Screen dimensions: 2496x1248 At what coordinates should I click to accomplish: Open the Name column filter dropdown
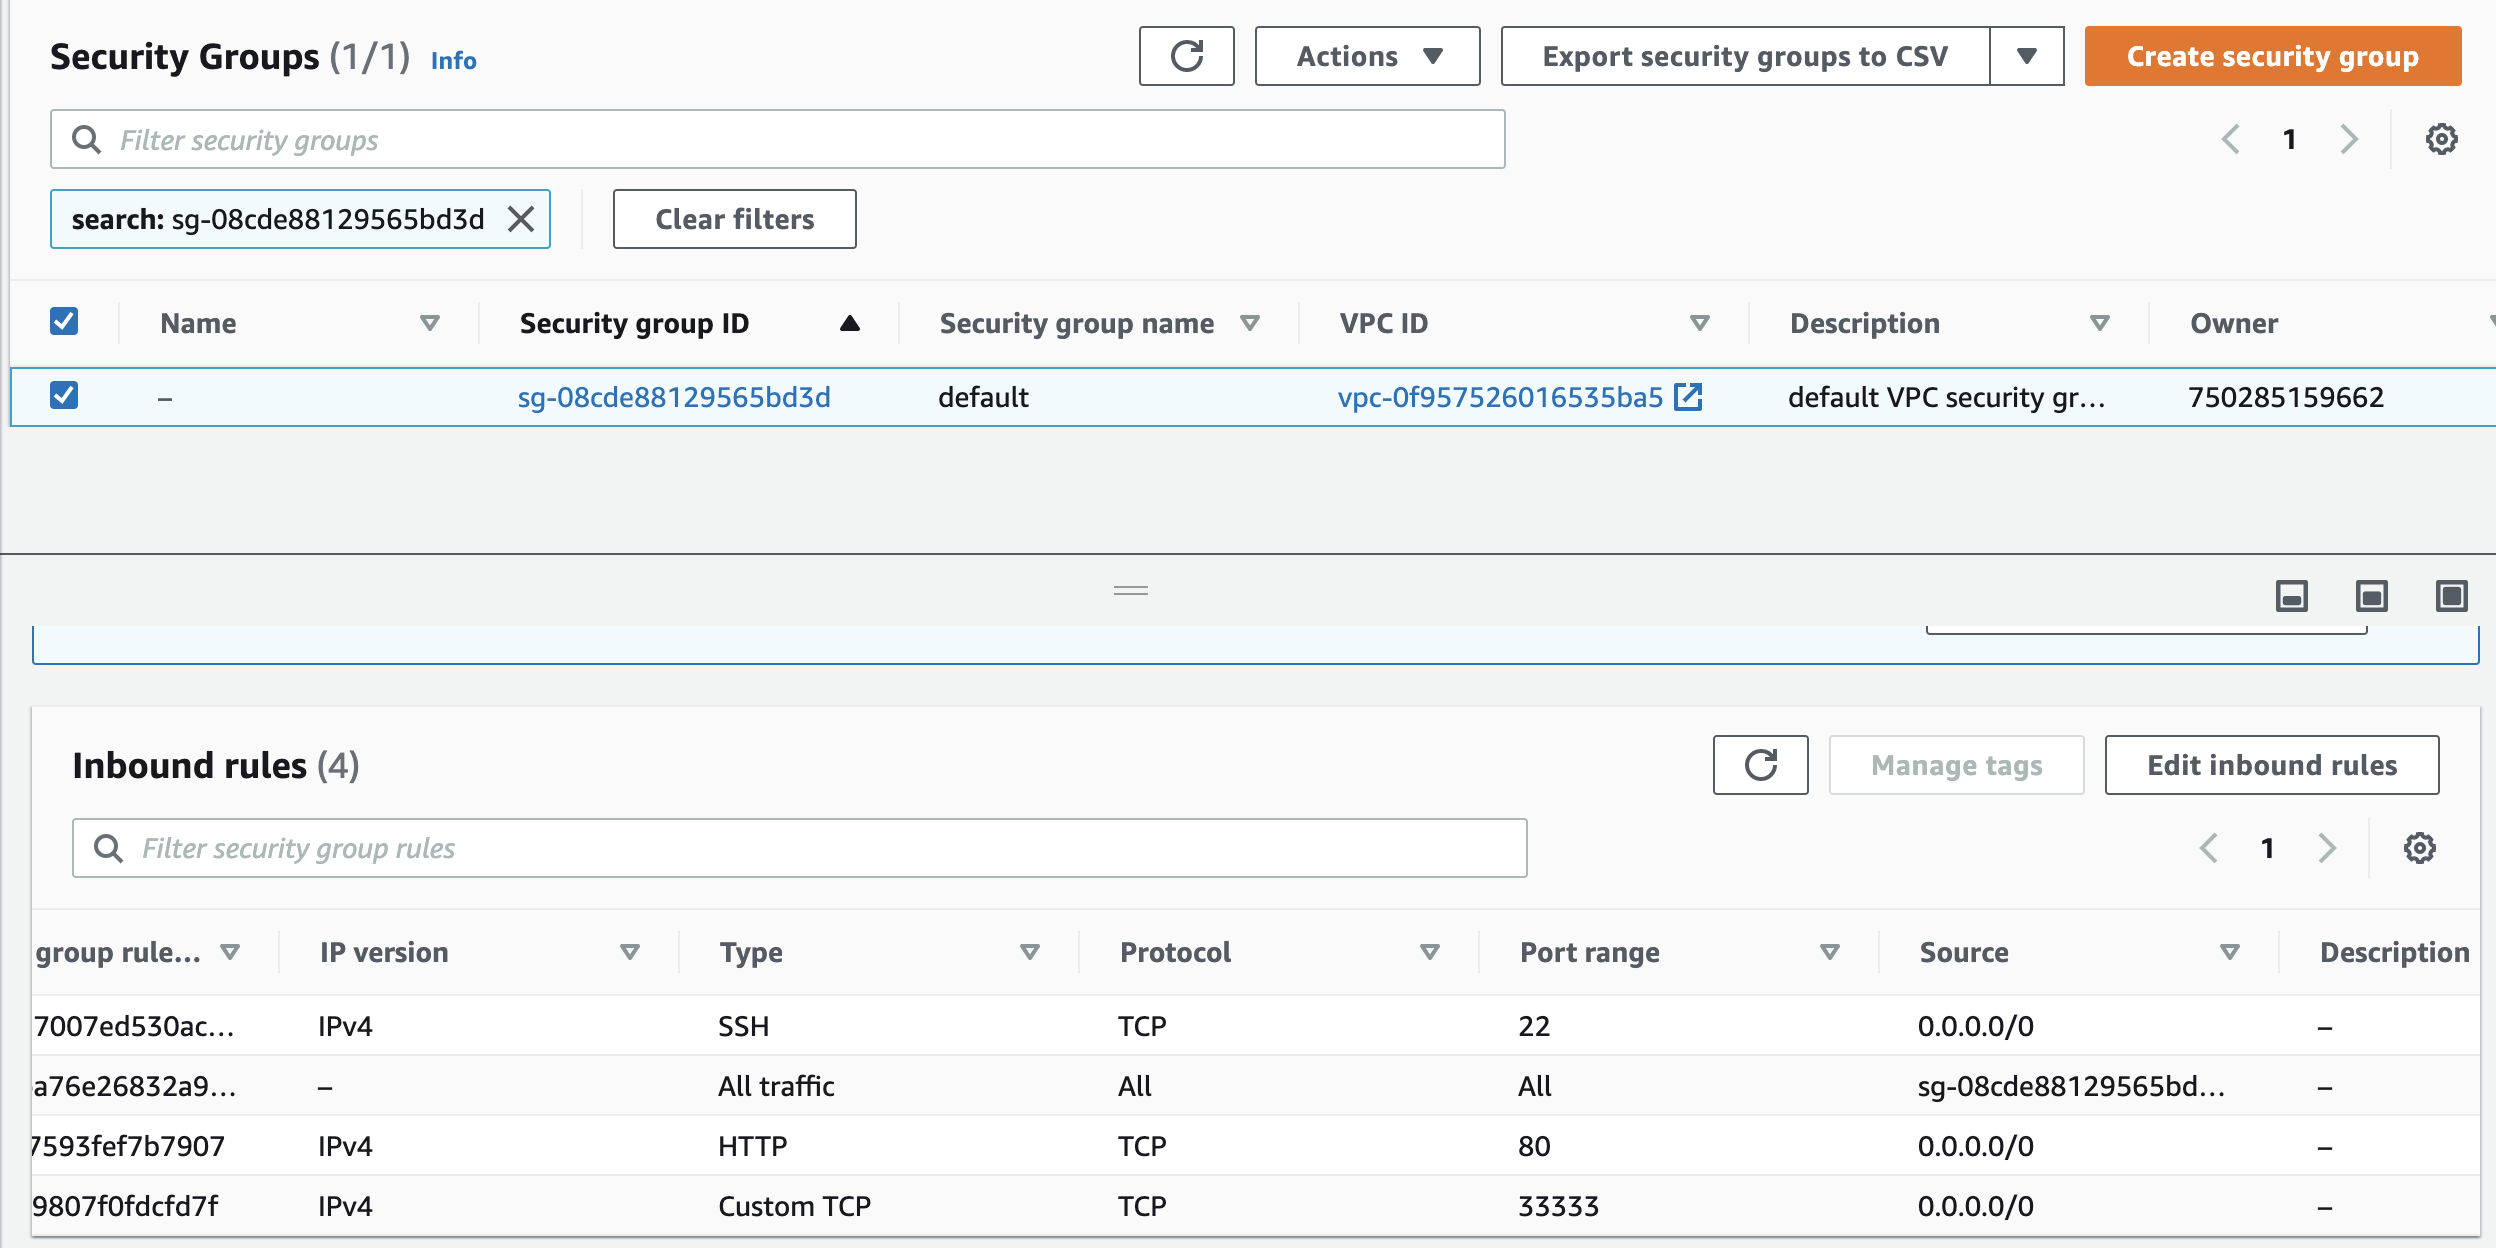click(430, 322)
